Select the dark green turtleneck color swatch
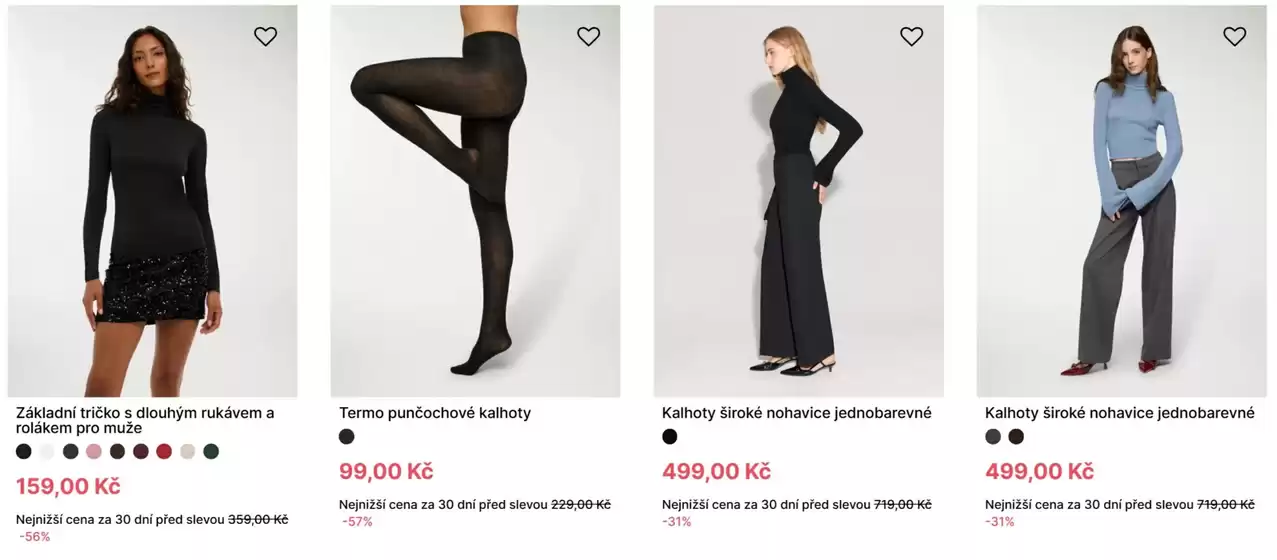This screenshot has width=1277, height=560. (x=211, y=451)
